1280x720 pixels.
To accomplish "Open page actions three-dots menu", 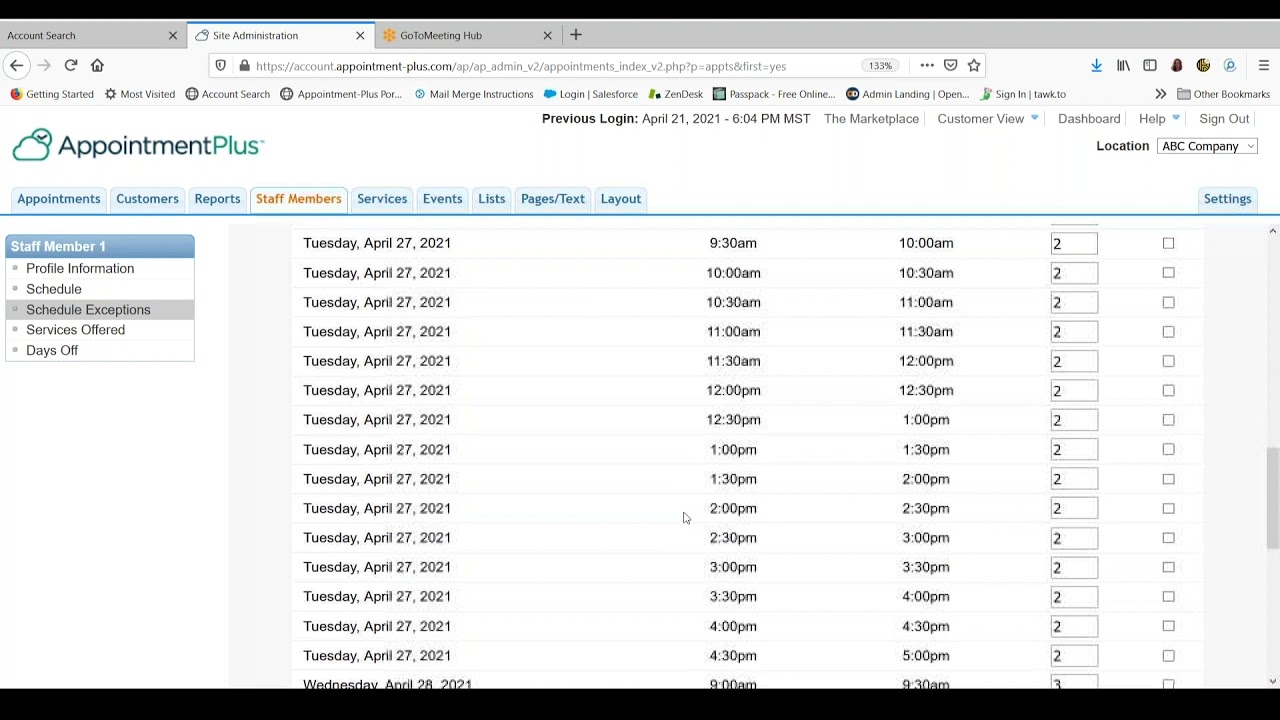I will 927,65.
